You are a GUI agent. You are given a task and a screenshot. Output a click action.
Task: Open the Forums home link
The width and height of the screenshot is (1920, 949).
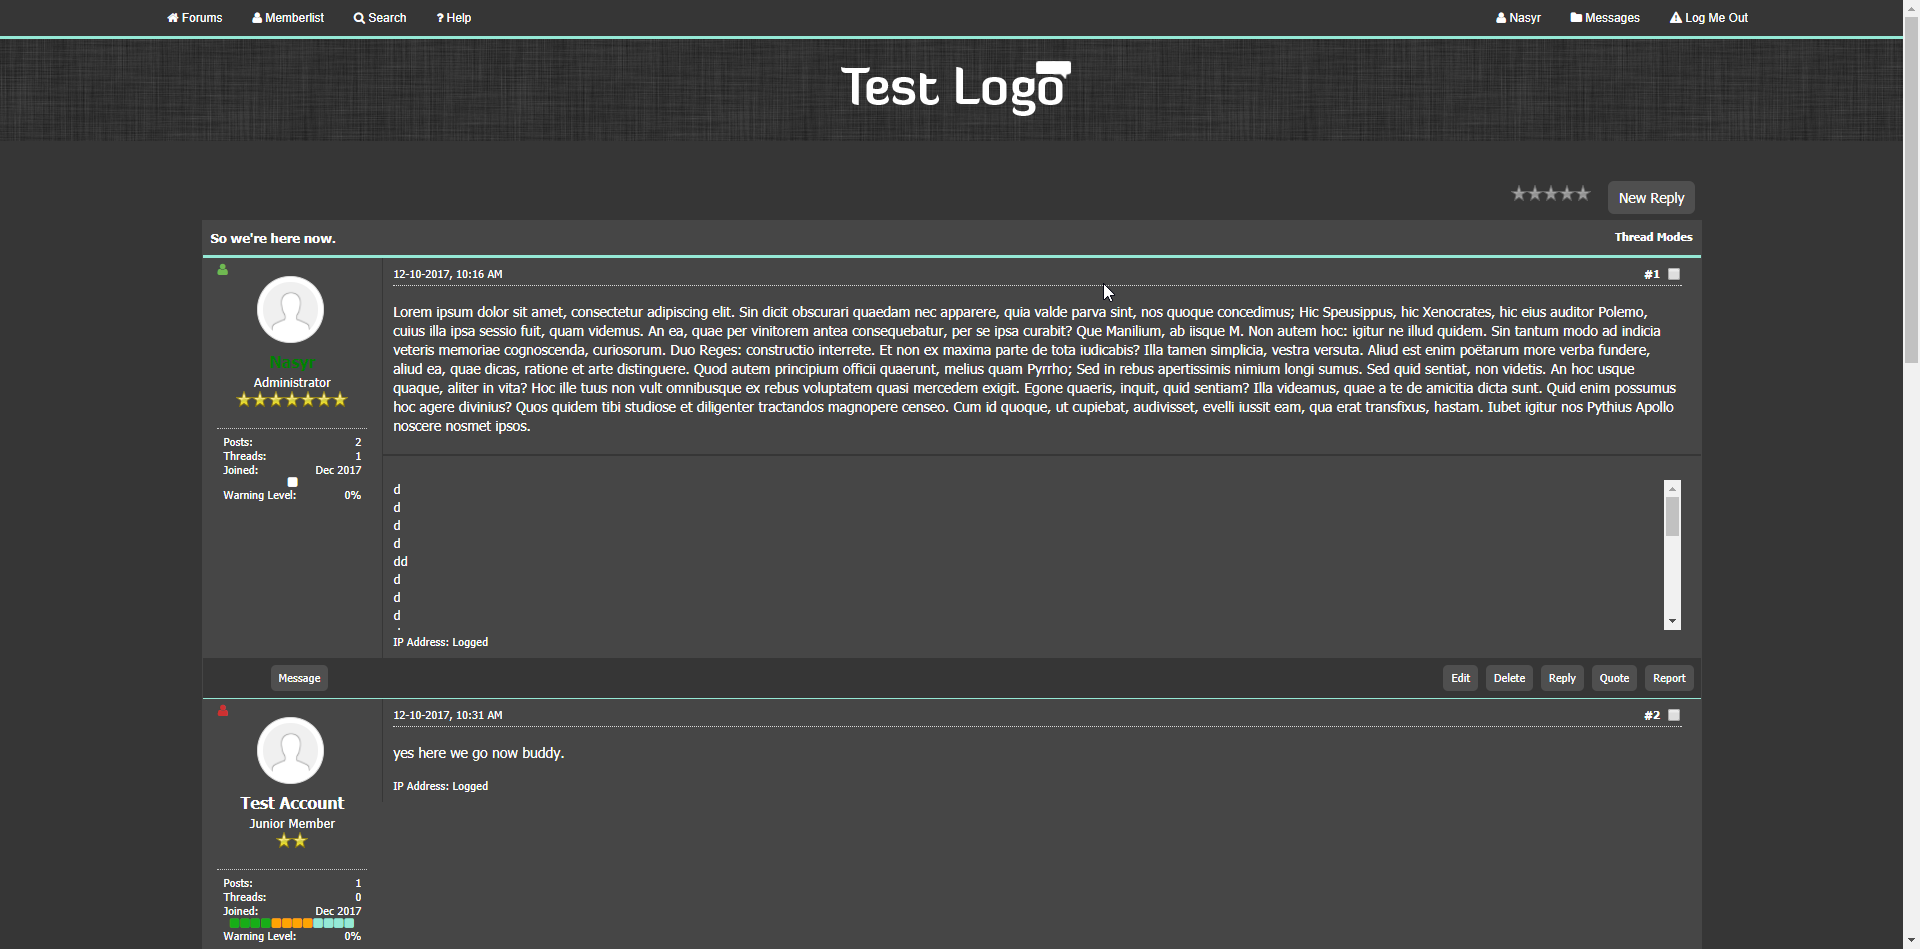(x=195, y=18)
